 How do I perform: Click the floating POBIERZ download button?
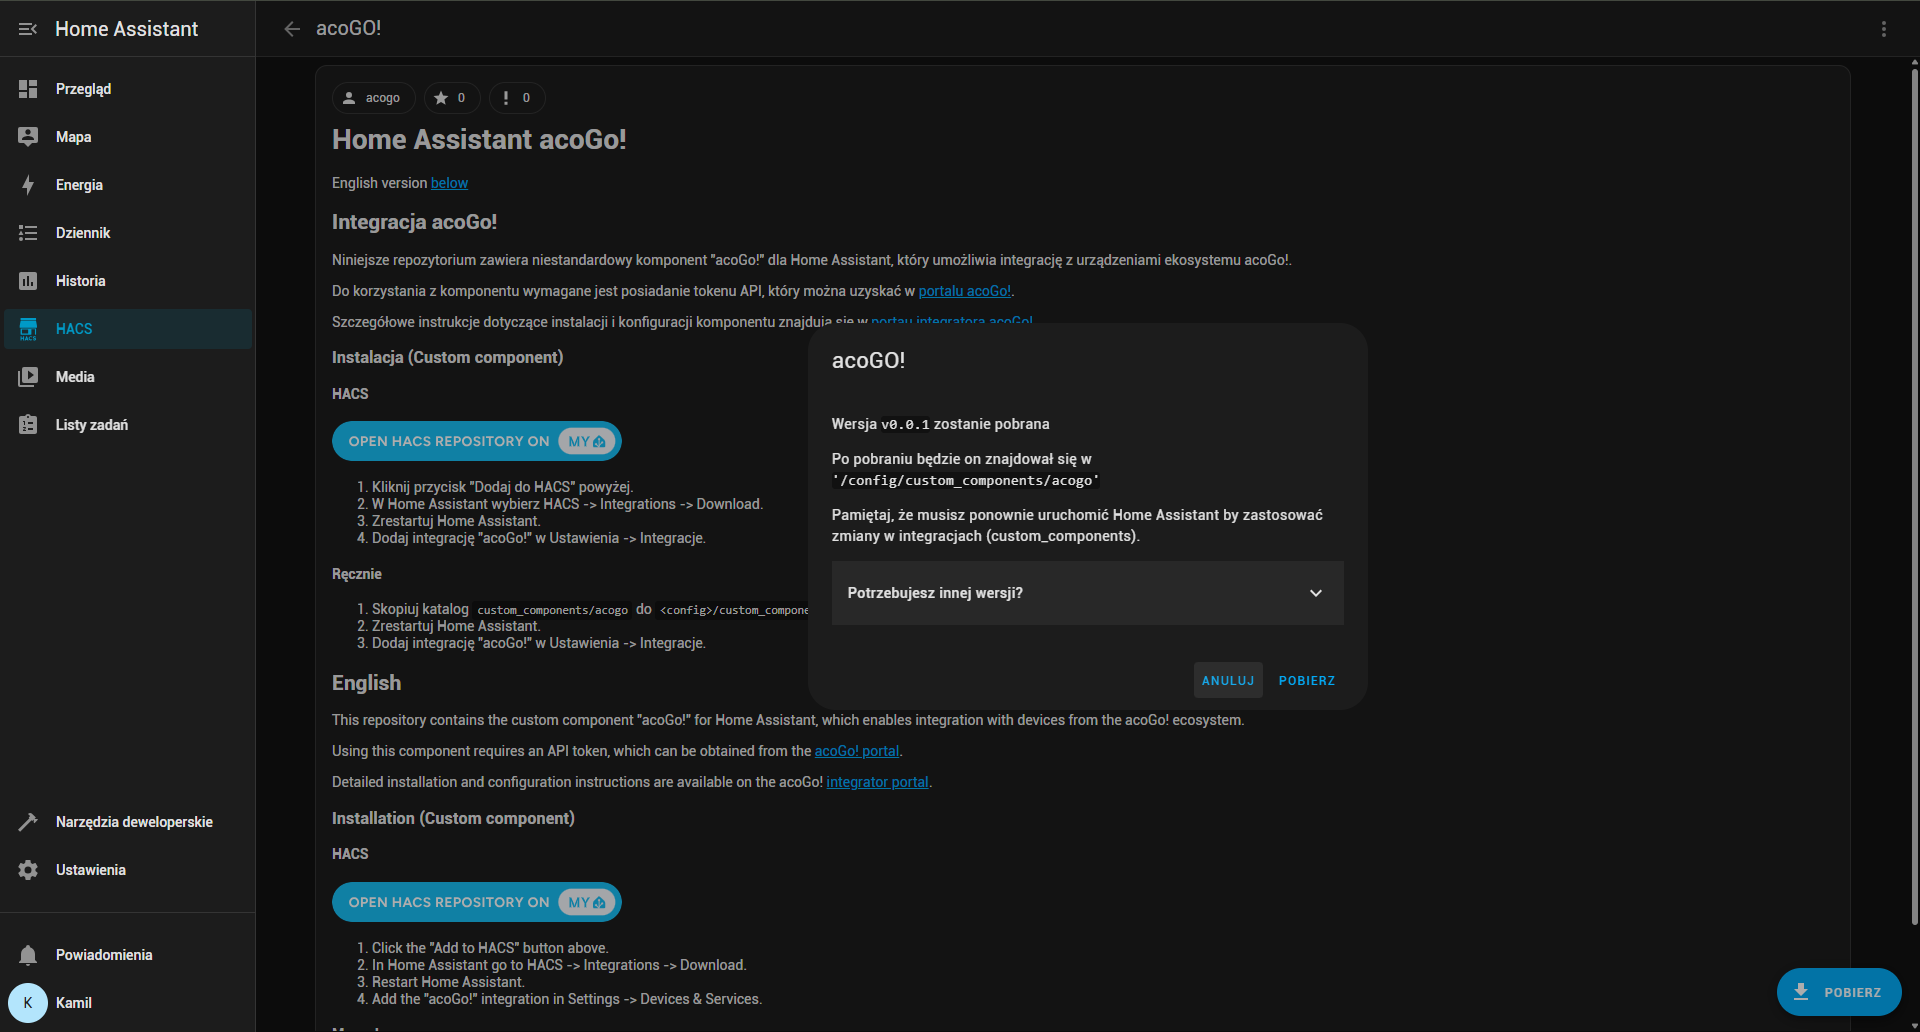(1838, 992)
